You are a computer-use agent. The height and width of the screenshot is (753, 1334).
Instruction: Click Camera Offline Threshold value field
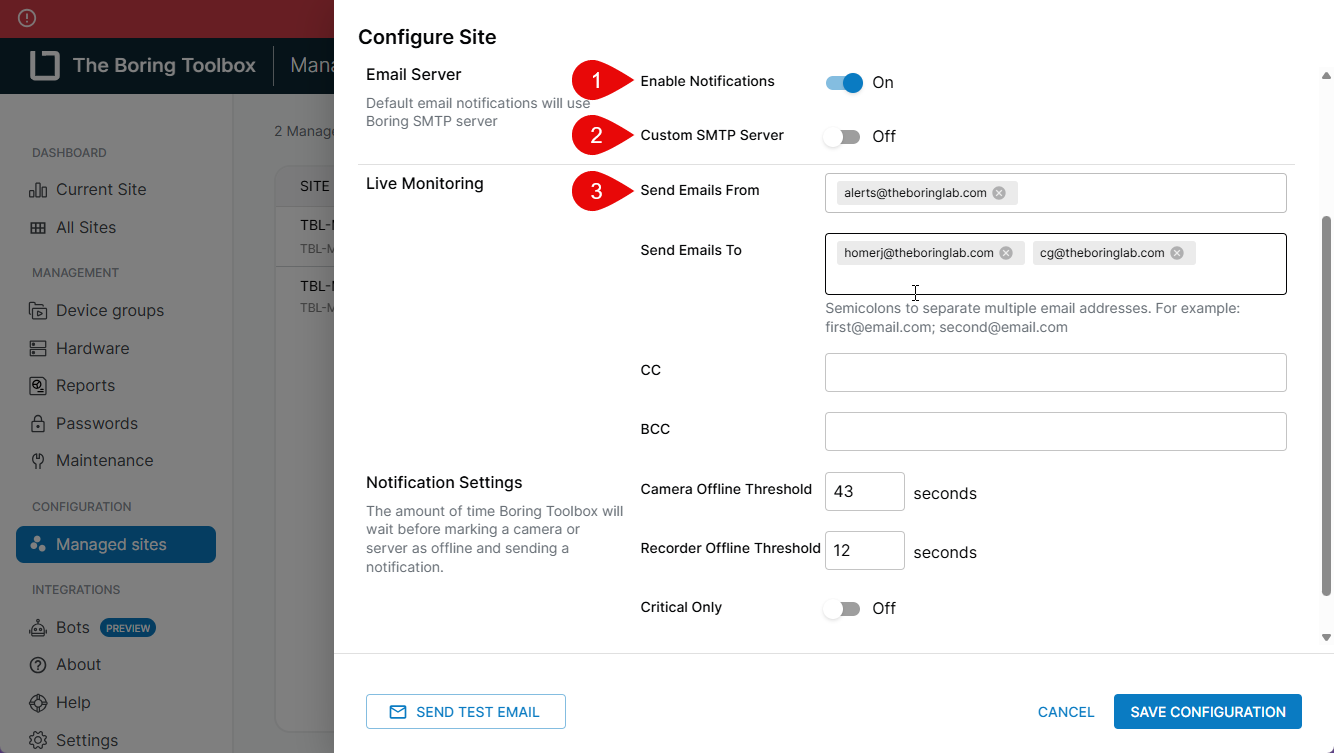coord(865,492)
